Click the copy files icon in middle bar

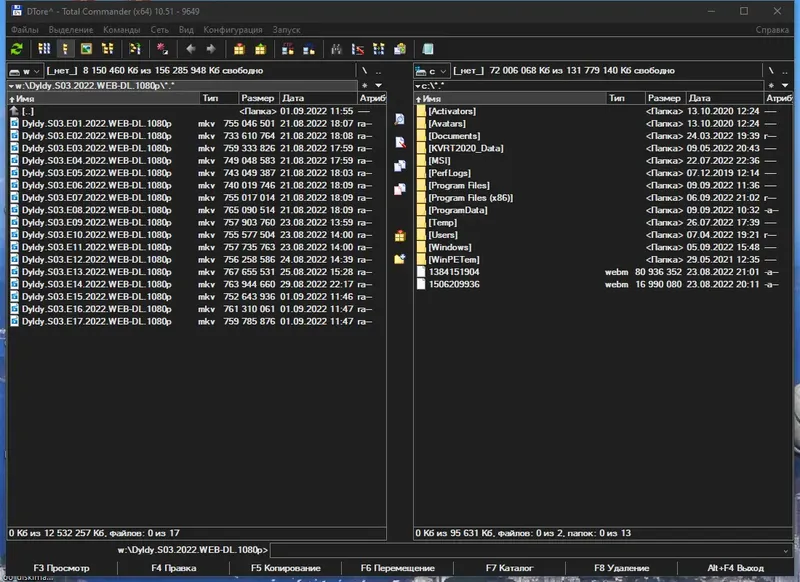point(400,166)
